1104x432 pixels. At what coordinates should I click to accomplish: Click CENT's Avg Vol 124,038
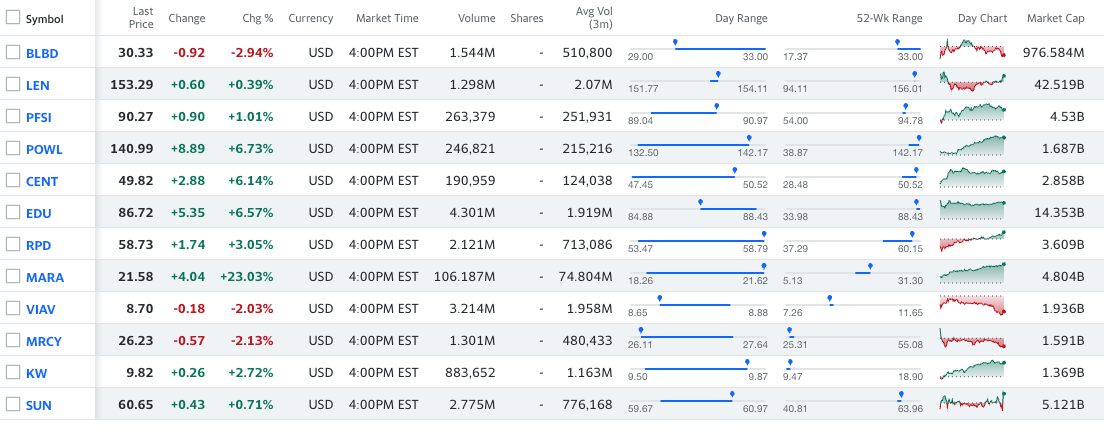pos(587,180)
